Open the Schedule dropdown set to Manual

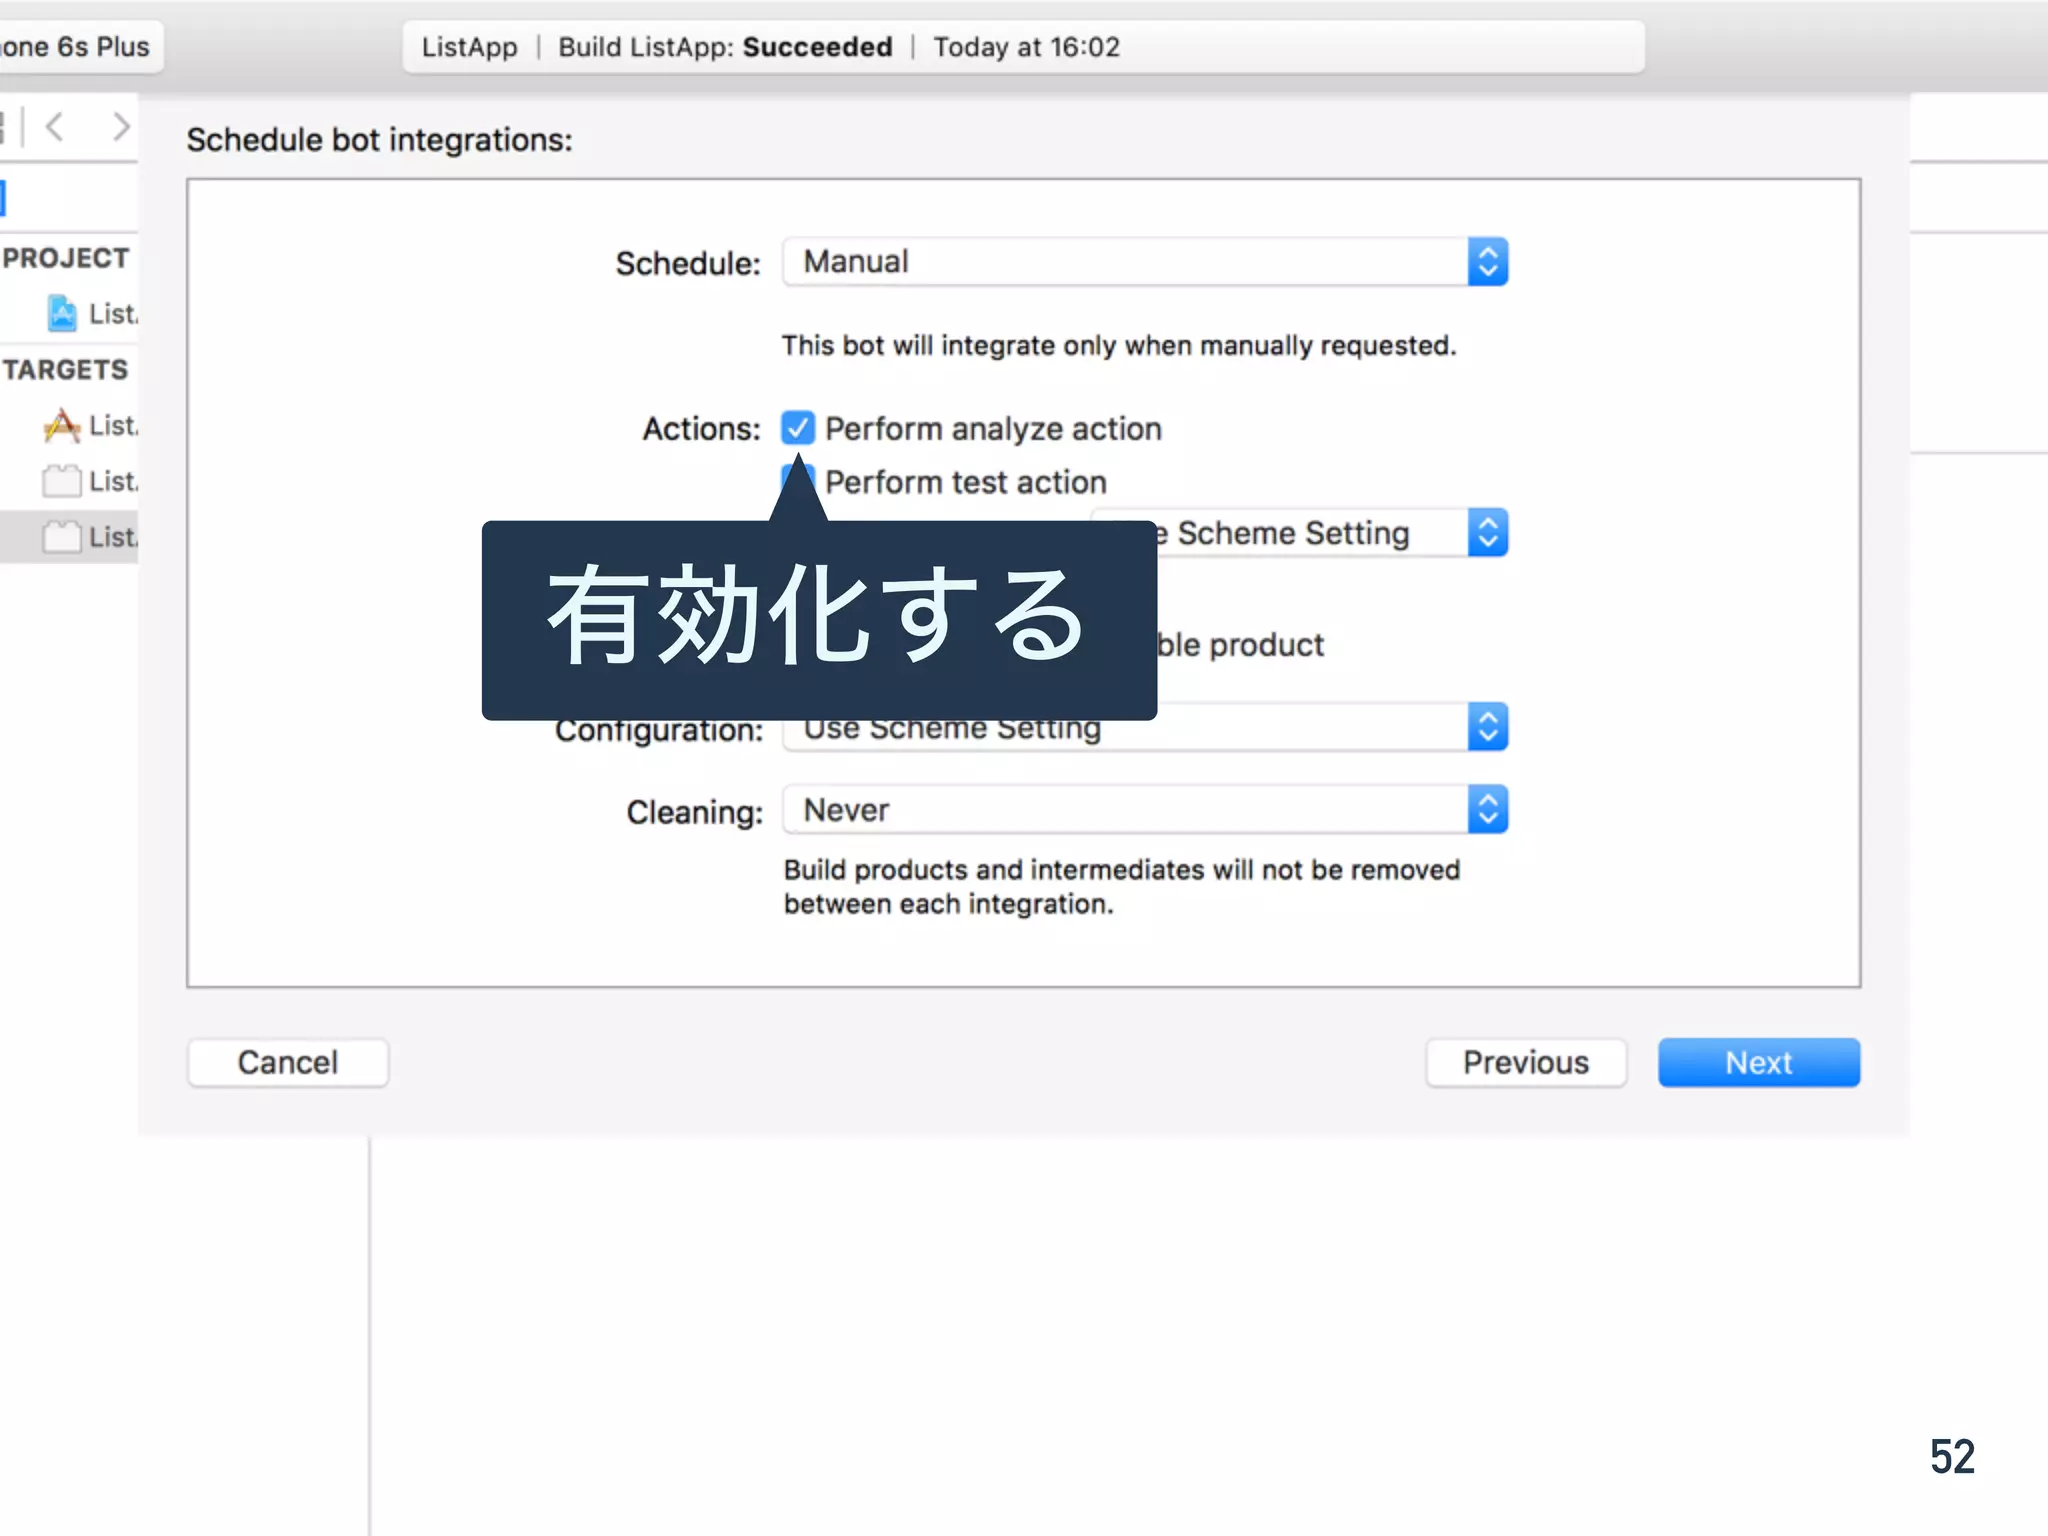point(1144,262)
